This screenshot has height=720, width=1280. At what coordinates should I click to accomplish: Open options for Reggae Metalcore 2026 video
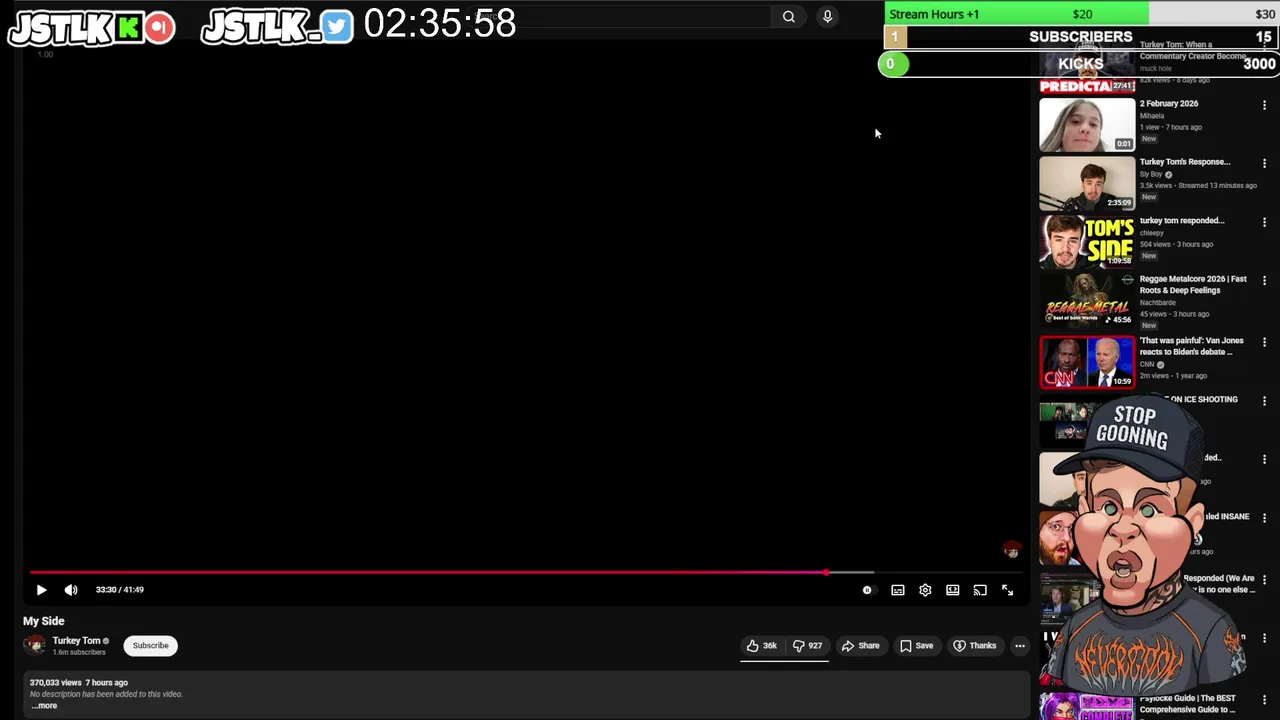pos(1264,282)
